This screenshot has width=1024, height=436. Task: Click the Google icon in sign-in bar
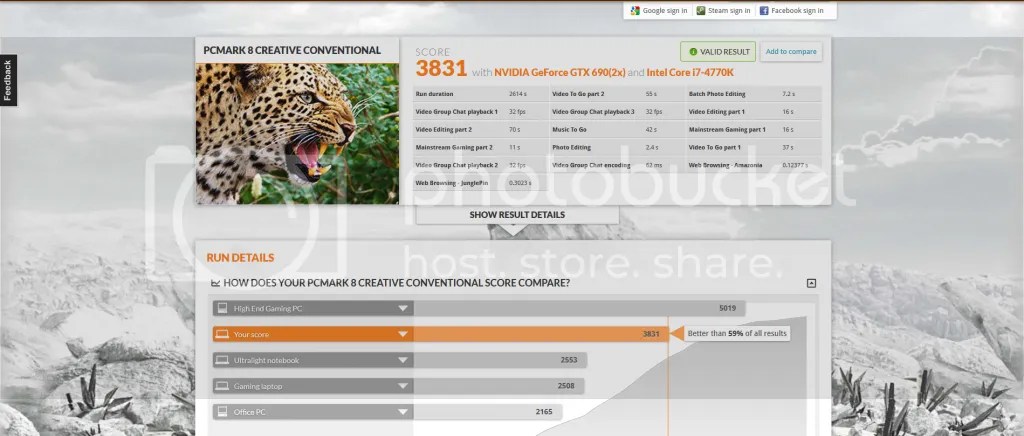pos(635,10)
